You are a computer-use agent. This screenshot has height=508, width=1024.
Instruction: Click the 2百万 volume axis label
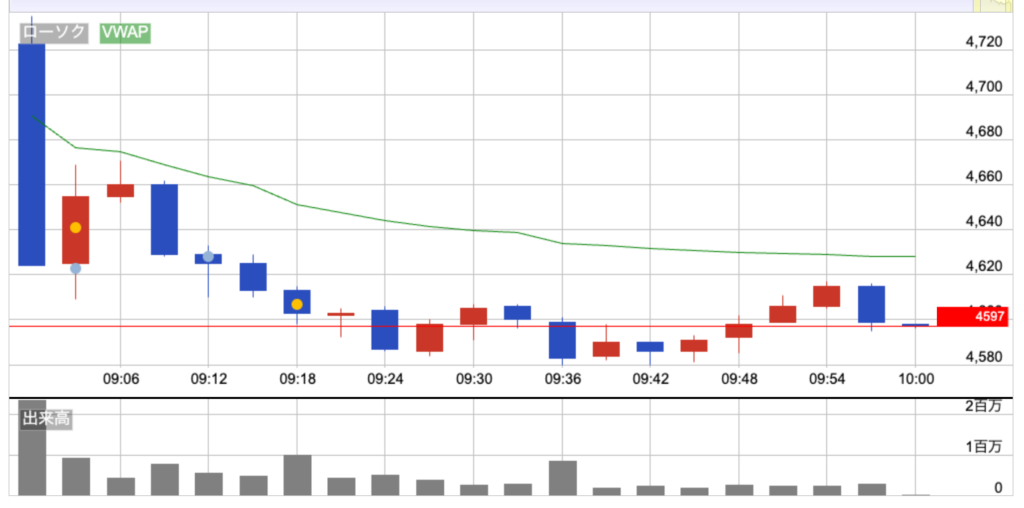click(x=983, y=405)
